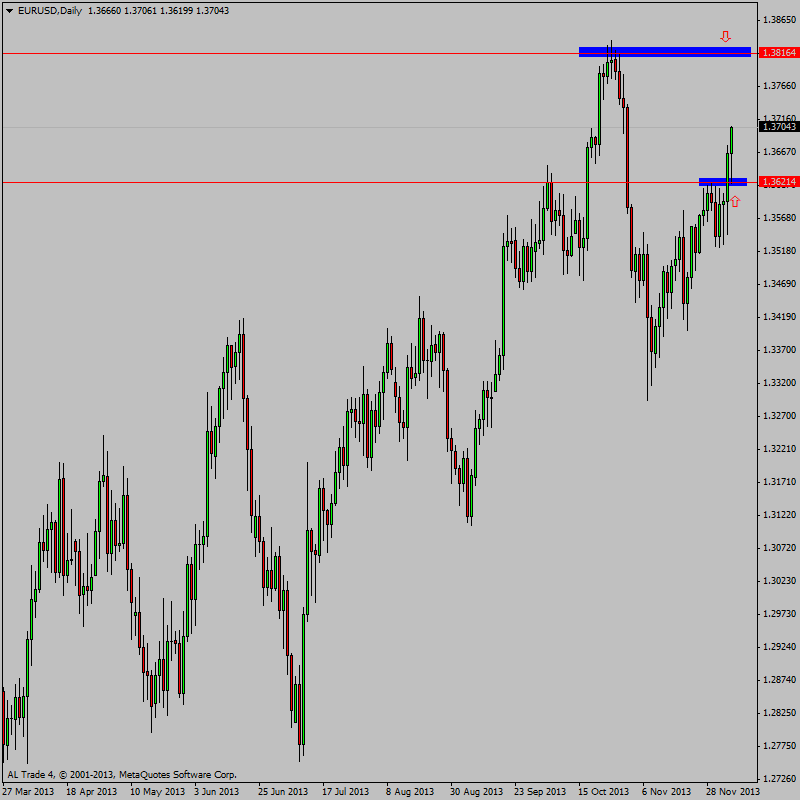This screenshot has width=800, height=800.
Task: Select the upper blue rectangle zone
Action: point(664,52)
